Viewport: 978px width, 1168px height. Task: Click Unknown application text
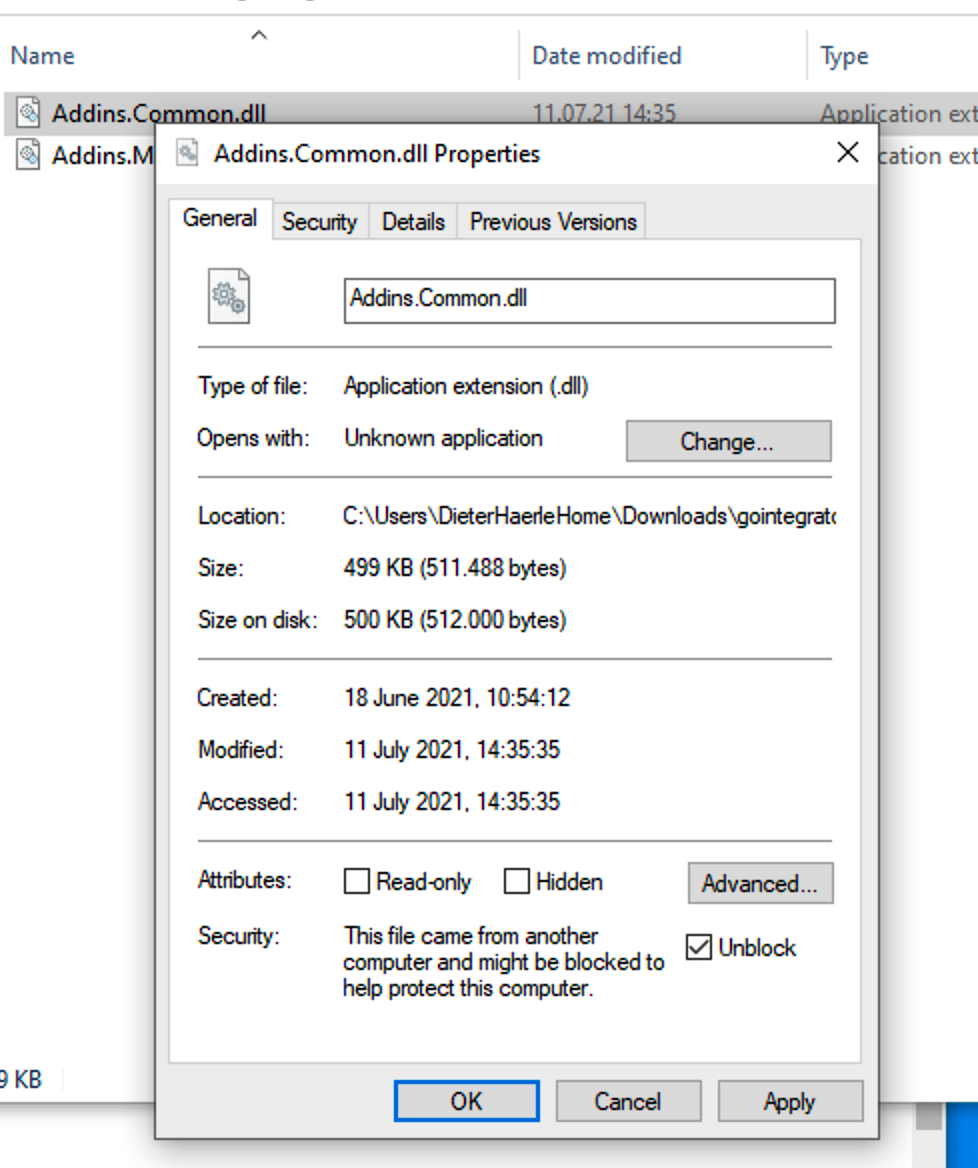click(443, 438)
